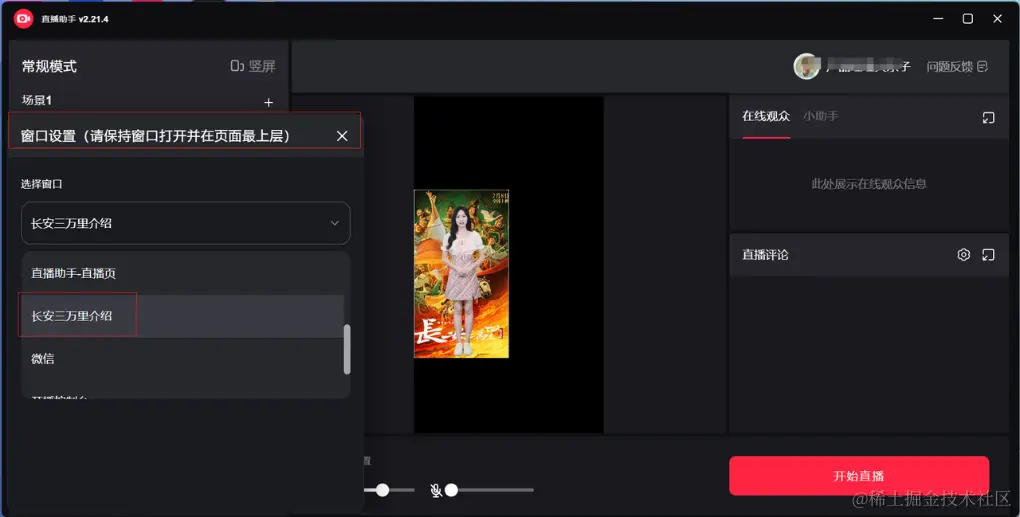Click the preview thumbnail of the presenter
This screenshot has height=517, width=1020.
point(461,273)
